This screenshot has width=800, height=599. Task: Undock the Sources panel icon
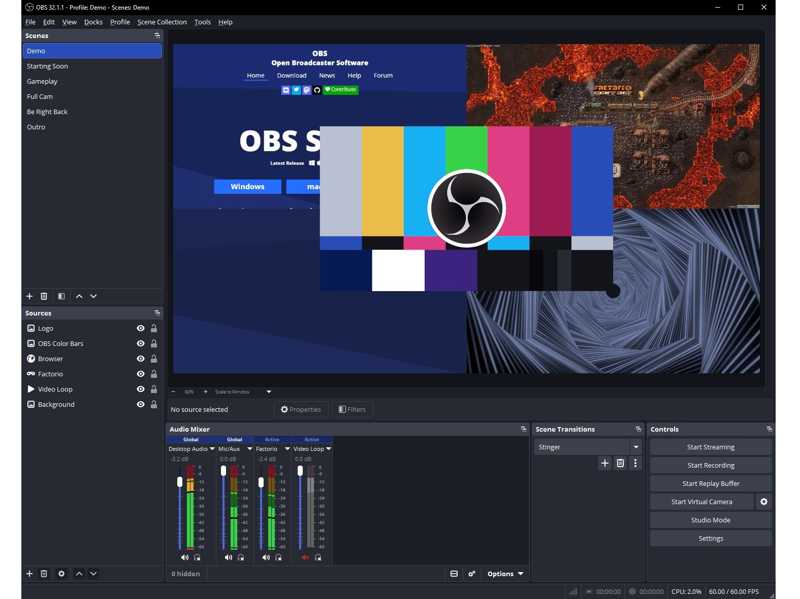tap(157, 313)
